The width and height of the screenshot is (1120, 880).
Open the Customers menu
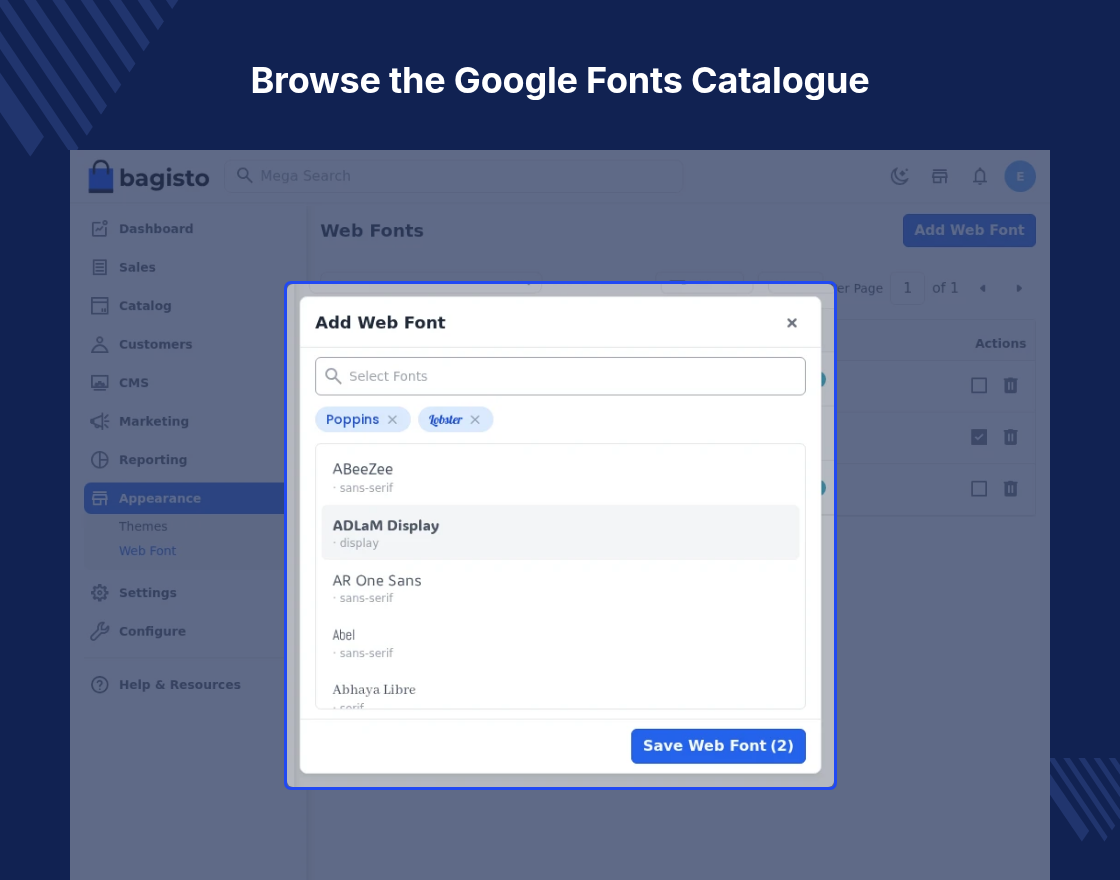pos(155,344)
